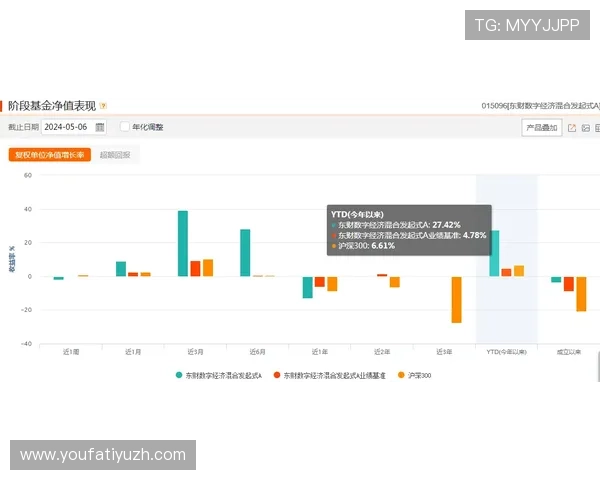Viewport: 600px width, 480px height.
Task: Click the help icon beside 阶段基金净值表现
Action: pos(103,106)
